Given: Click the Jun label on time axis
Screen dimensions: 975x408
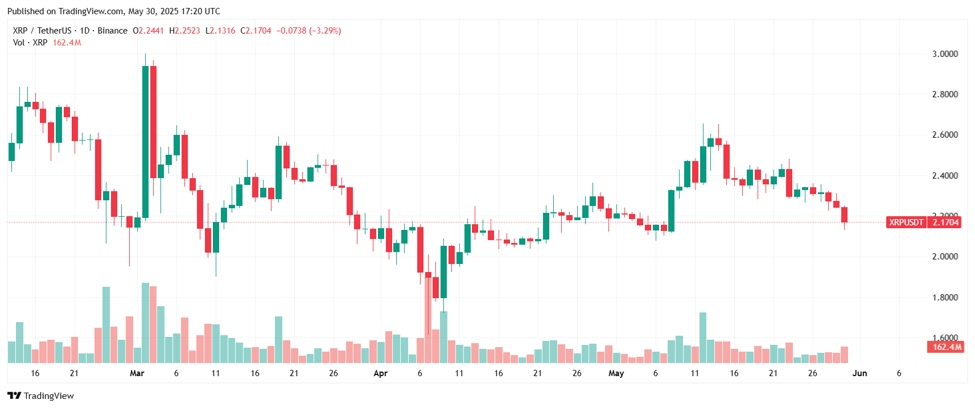Looking at the screenshot, I should (x=859, y=374).
